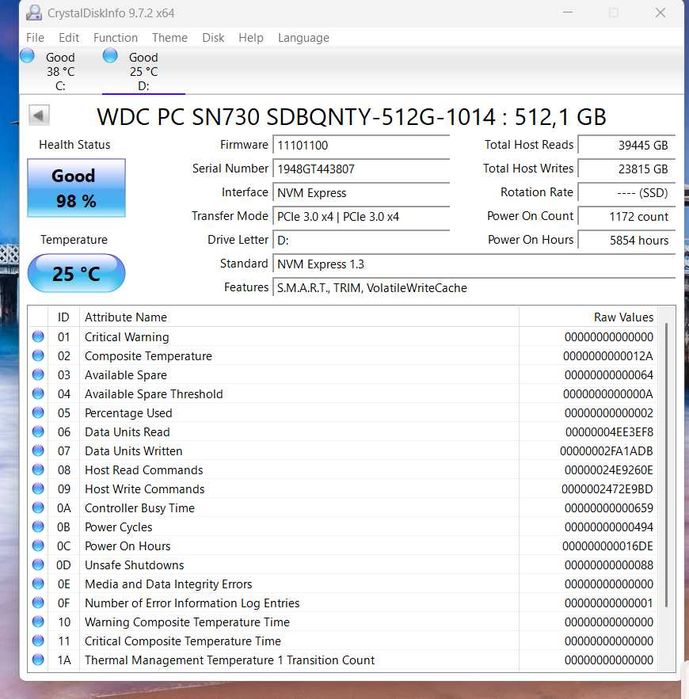Click status orb for Available Spare Threshold row

coord(38,394)
